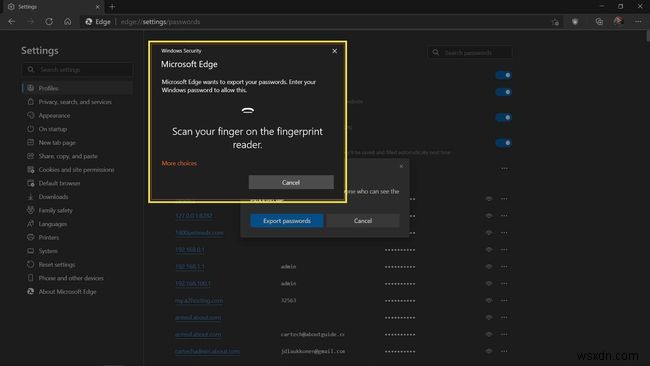
Task: Go back using the browser back arrow
Action: click(x=12, y=22)
